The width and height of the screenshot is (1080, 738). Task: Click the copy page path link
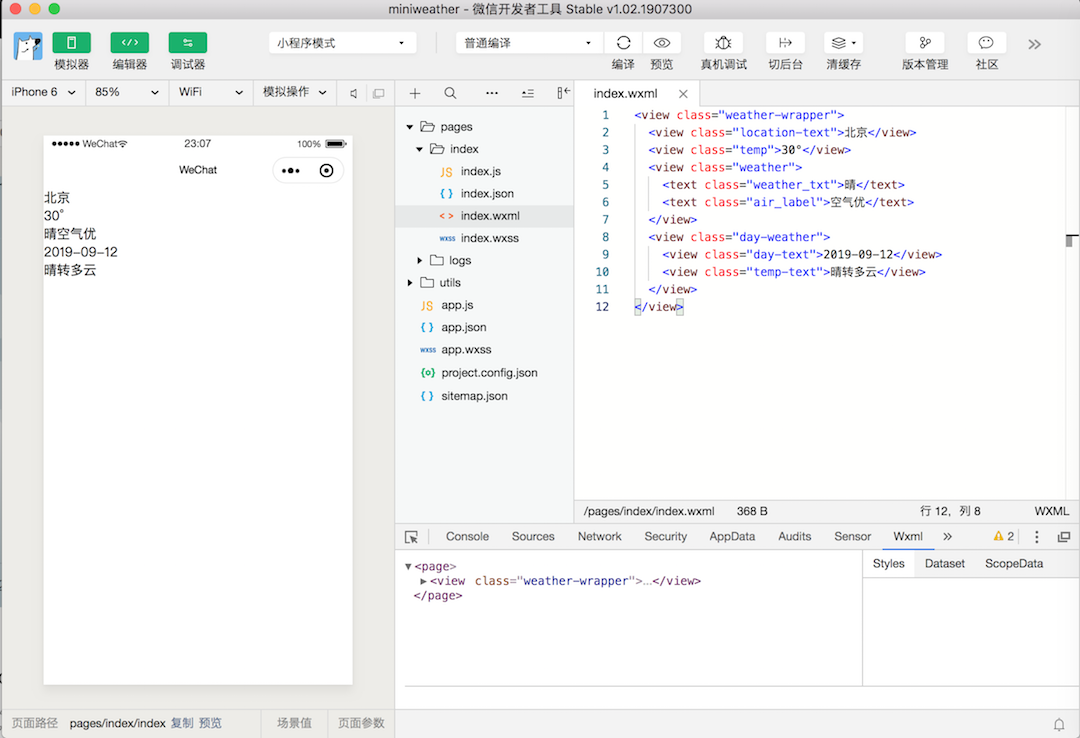coord(182,723)
